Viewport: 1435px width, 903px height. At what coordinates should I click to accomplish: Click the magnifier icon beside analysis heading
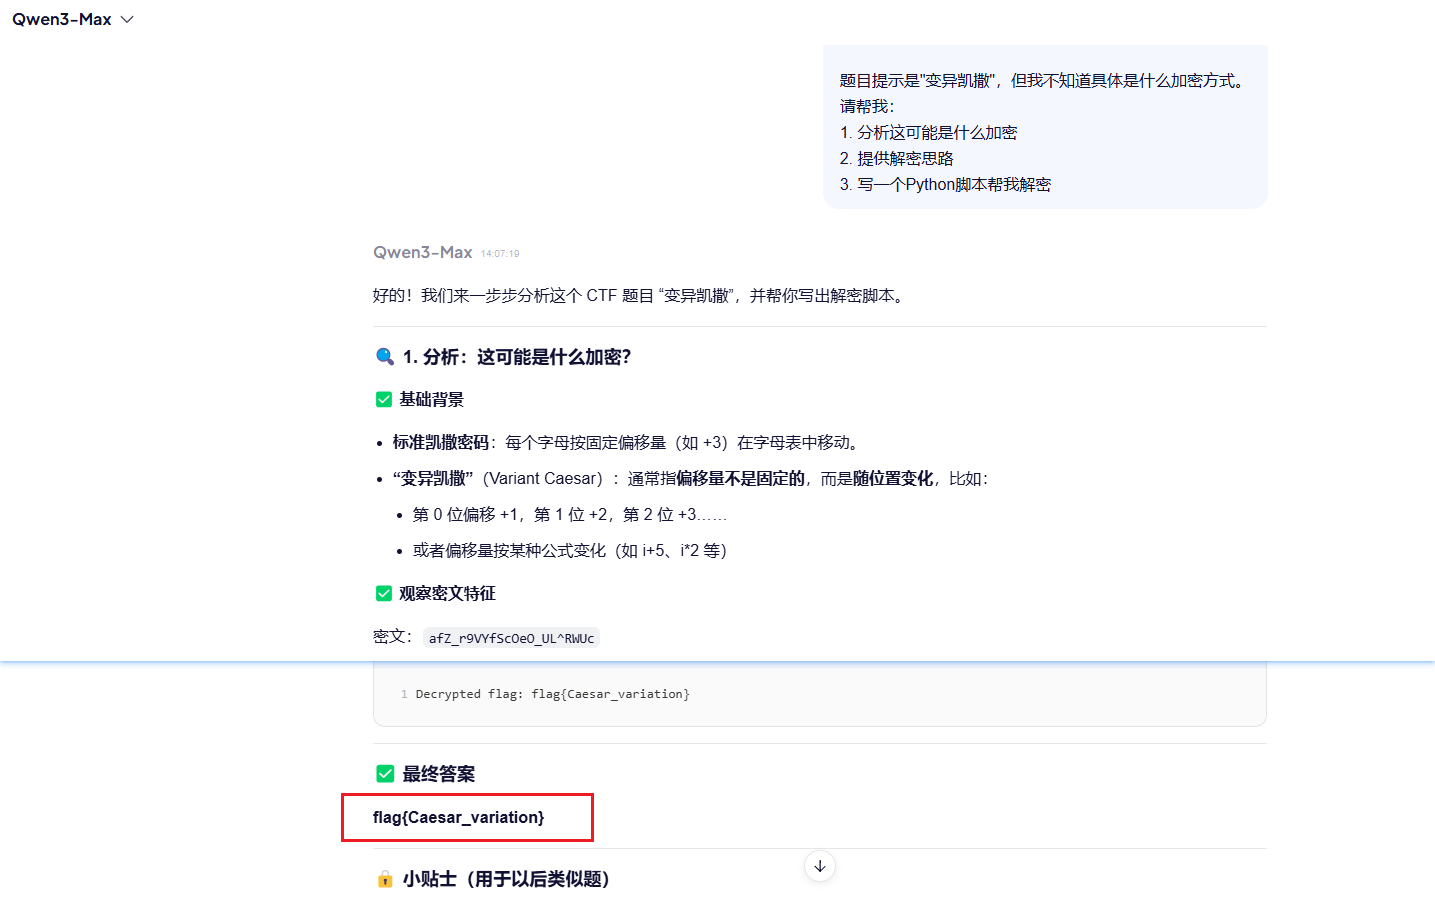384,357
